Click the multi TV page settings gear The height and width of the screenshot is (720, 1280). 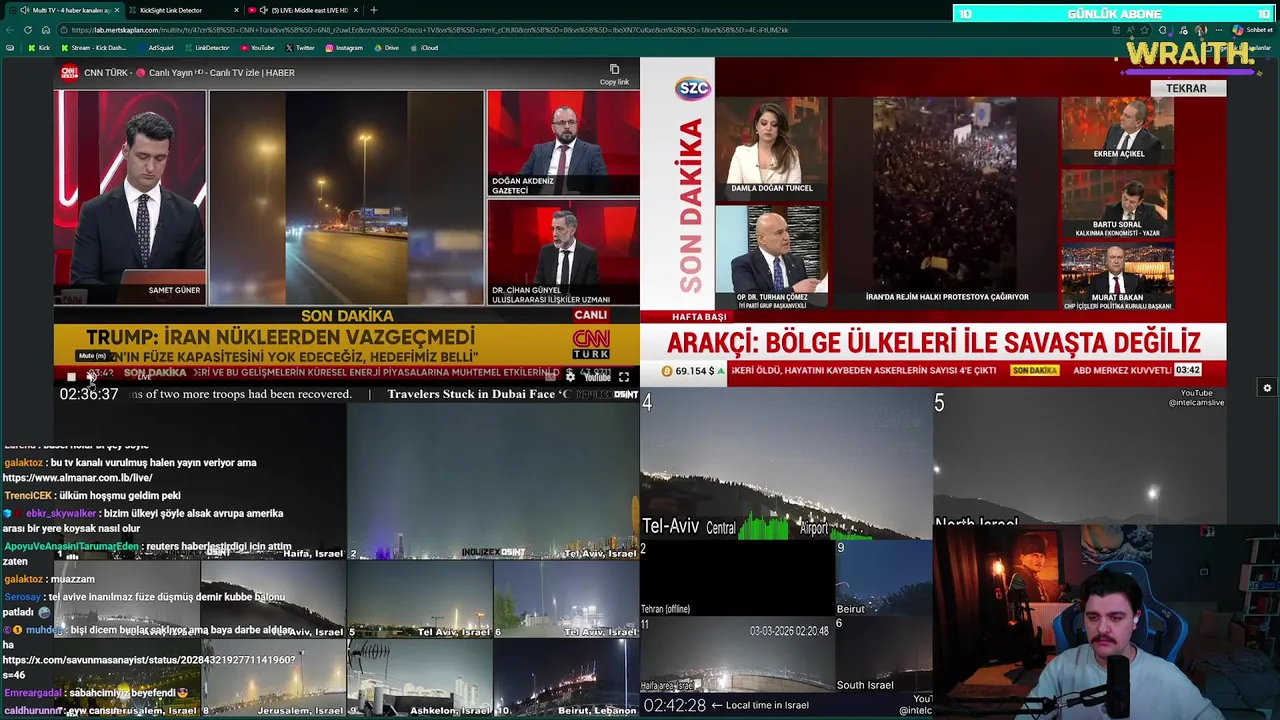point(1267,388)
